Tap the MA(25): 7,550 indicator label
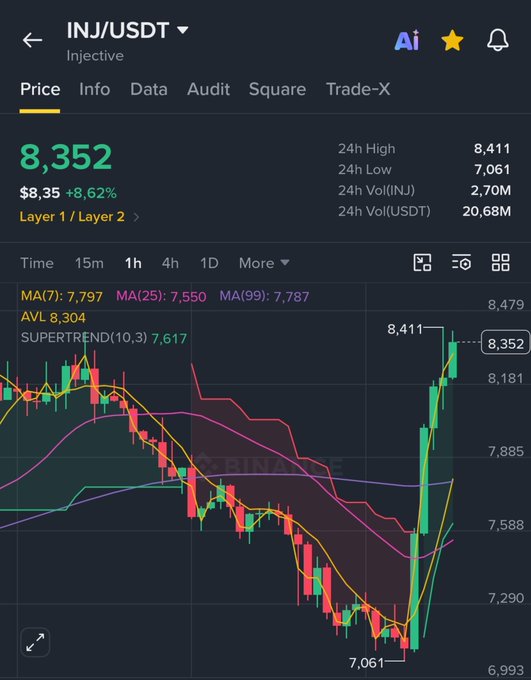 (161, 297)
